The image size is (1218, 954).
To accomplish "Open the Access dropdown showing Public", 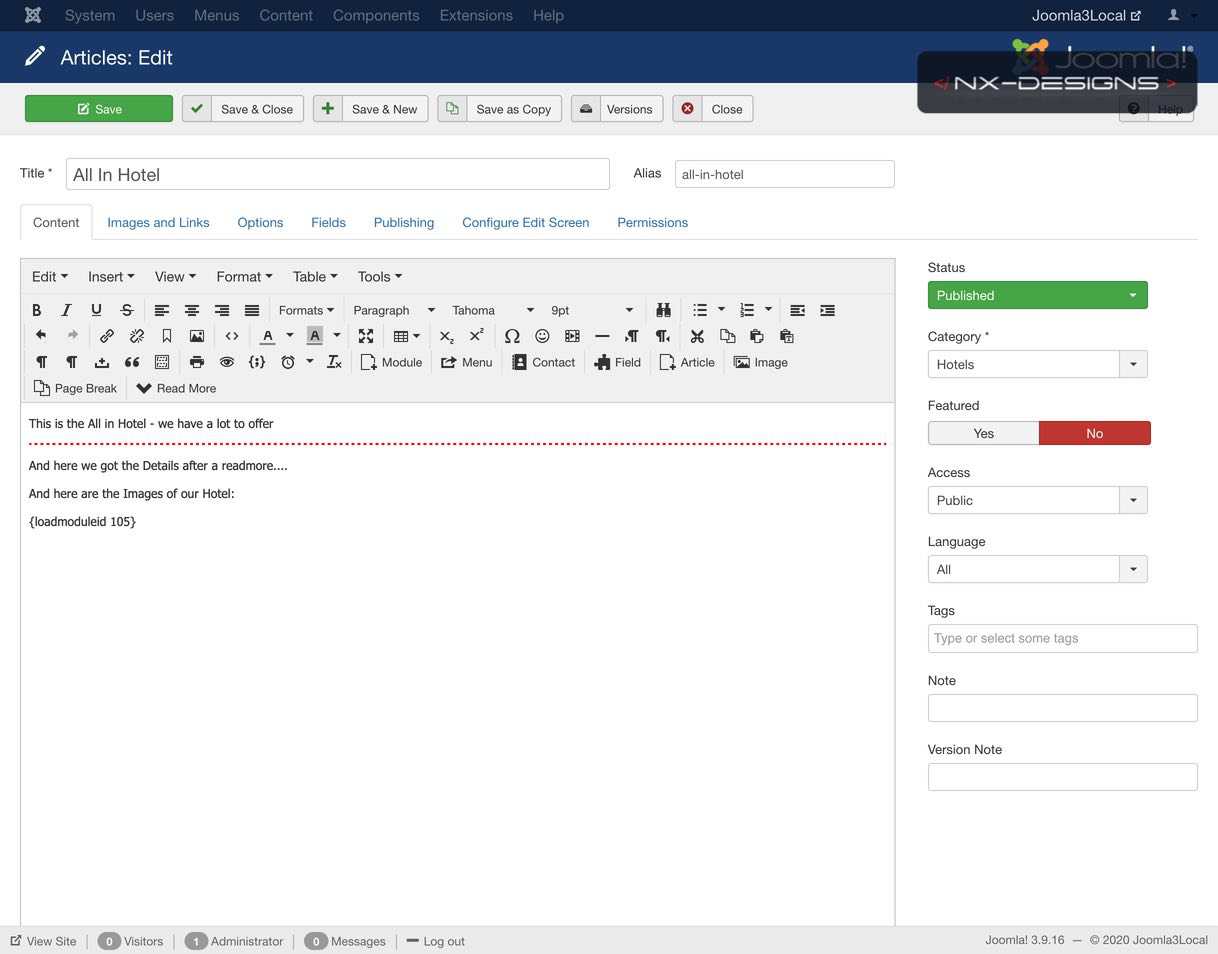I will [1037, 500].
